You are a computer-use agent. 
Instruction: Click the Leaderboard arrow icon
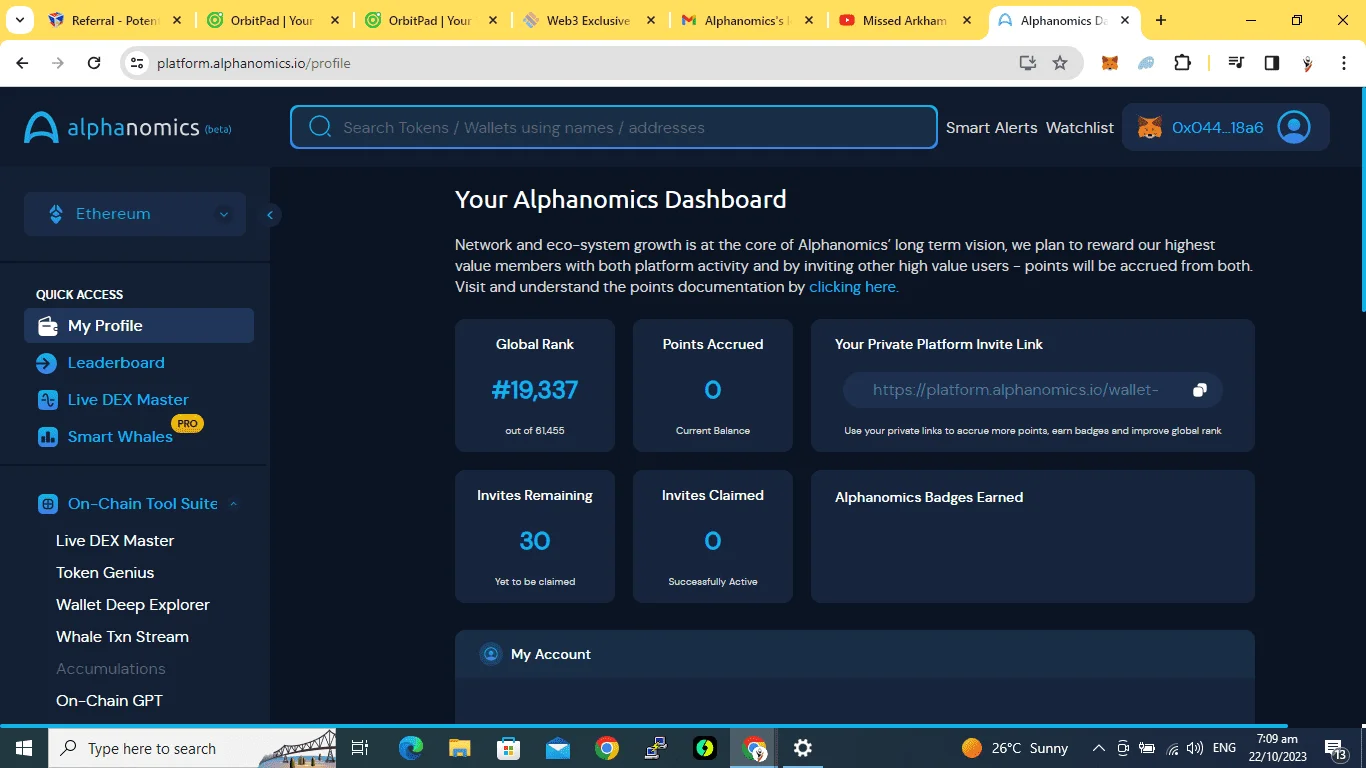point(47,363)
